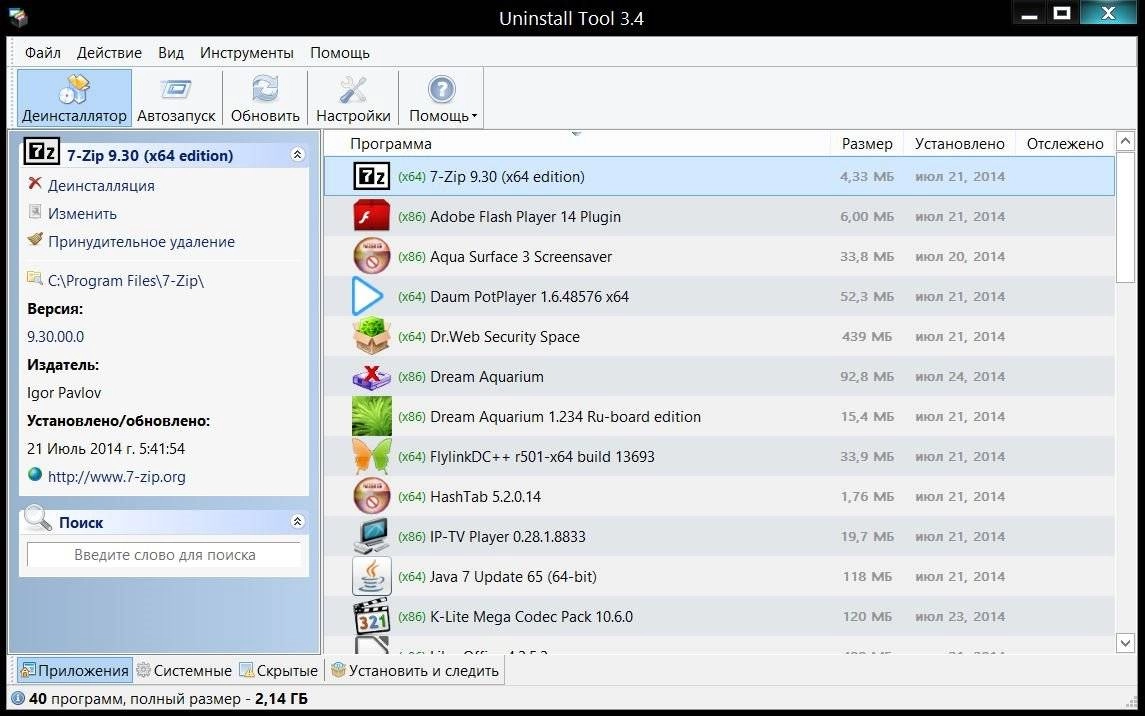1145x716 pixels.
Task: Click the Помощь toolbar icon with question mark
Action: pyautogui.click(x=441, y=90)
